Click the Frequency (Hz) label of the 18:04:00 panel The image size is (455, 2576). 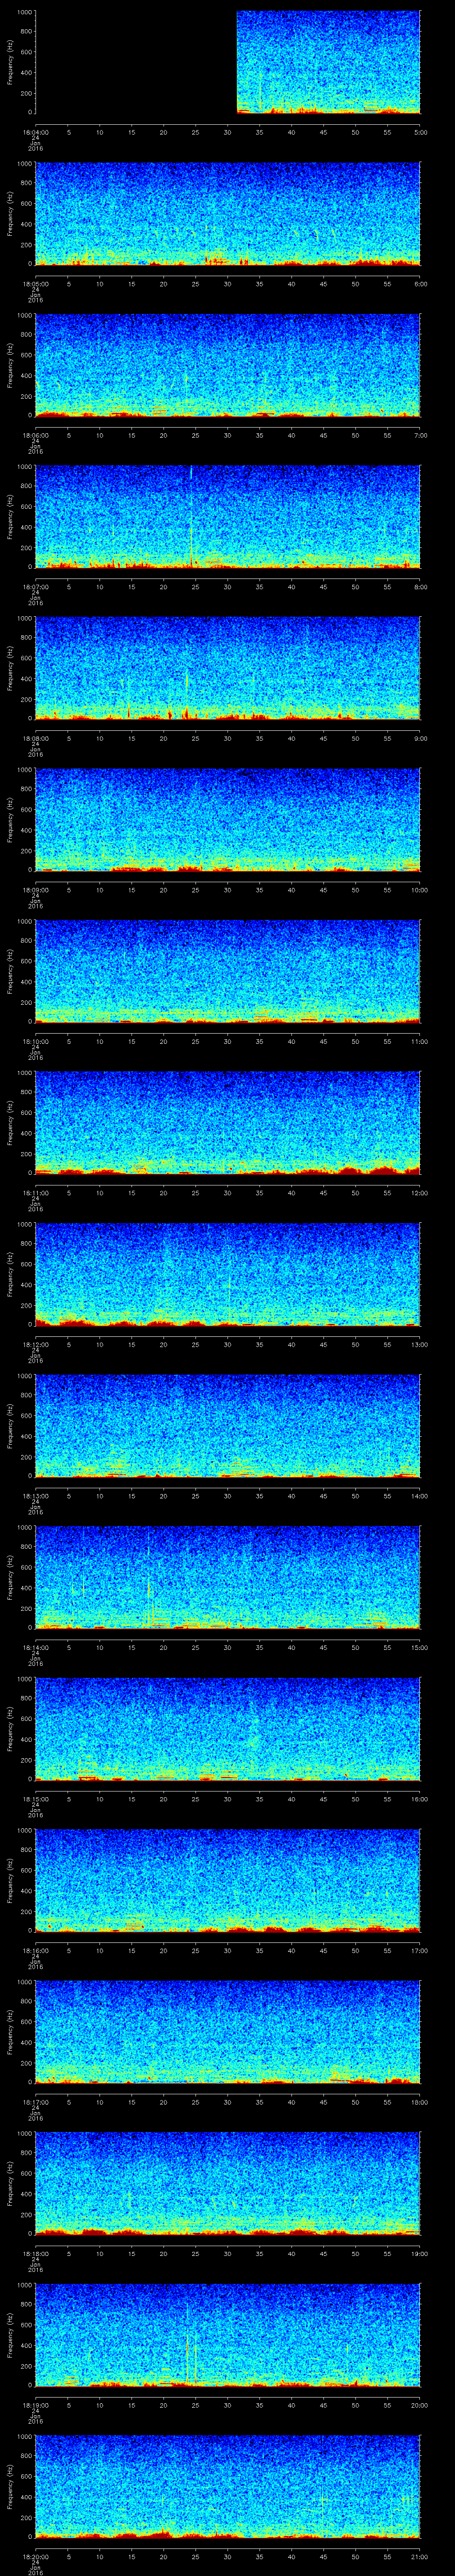(10, 63)
